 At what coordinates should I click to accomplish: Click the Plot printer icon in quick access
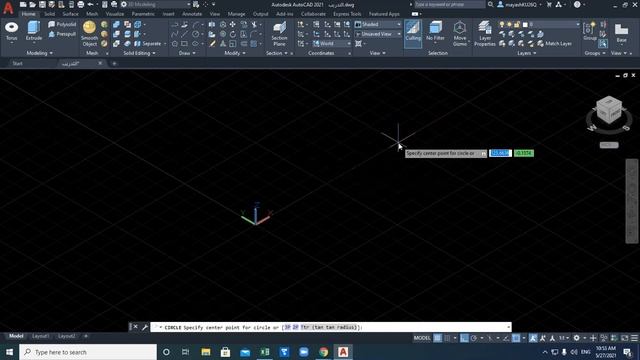(x=81, y=4)
